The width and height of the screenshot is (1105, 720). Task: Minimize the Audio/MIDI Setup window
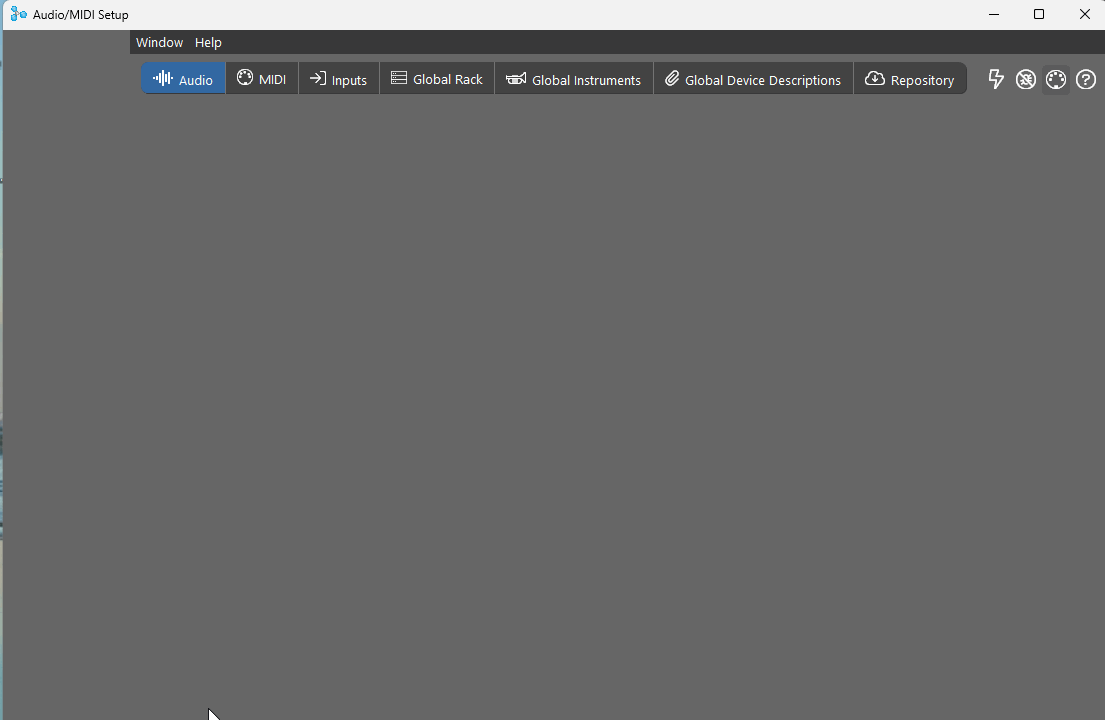[x=994, y=14]
